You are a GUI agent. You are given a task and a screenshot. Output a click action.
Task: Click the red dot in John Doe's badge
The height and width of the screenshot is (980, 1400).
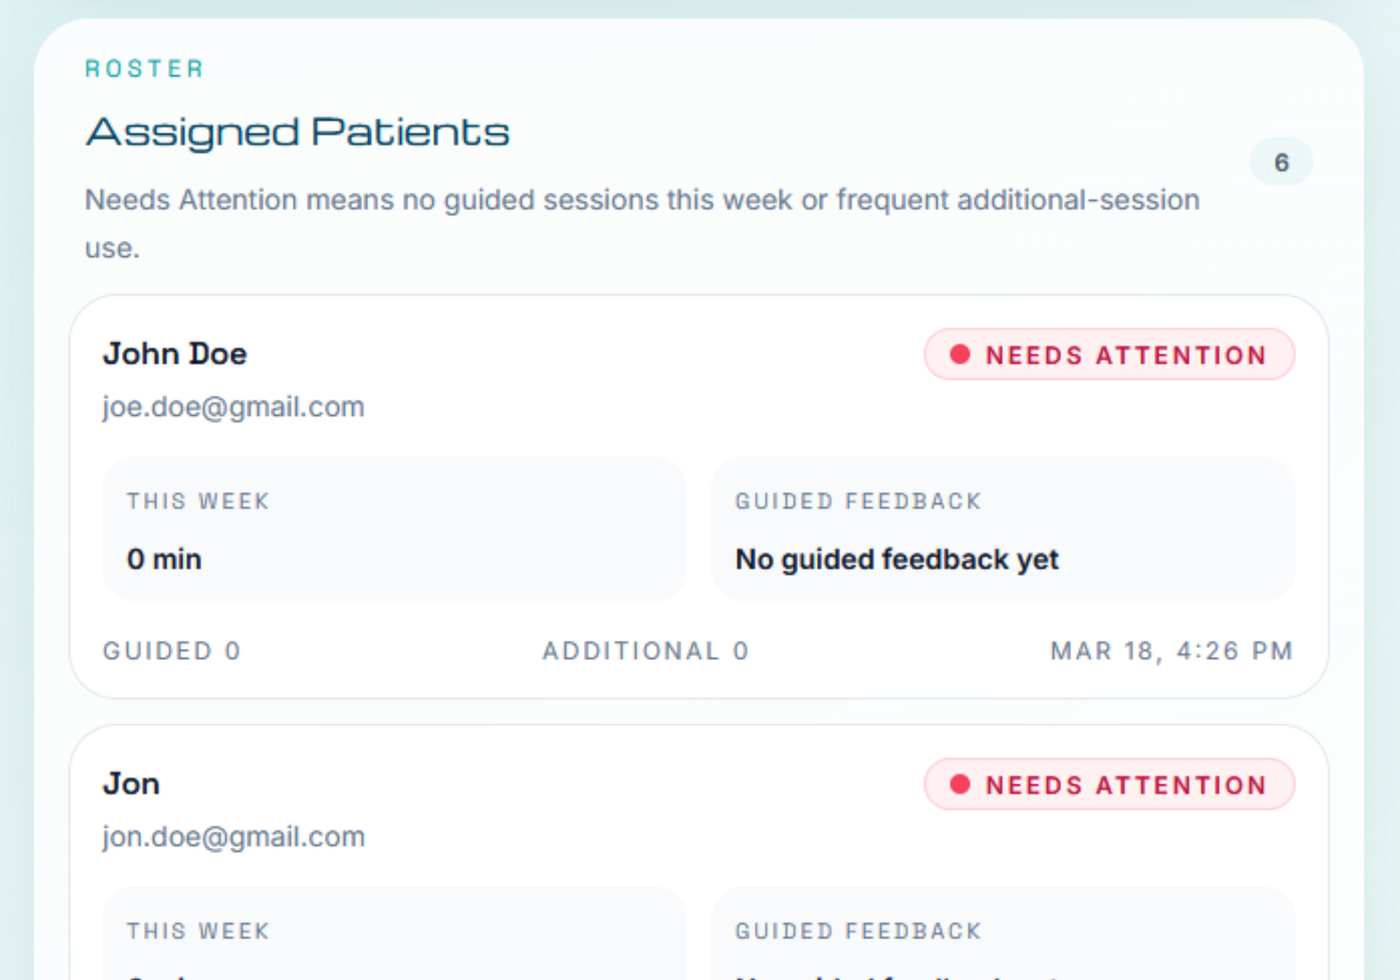pos(960,355)
